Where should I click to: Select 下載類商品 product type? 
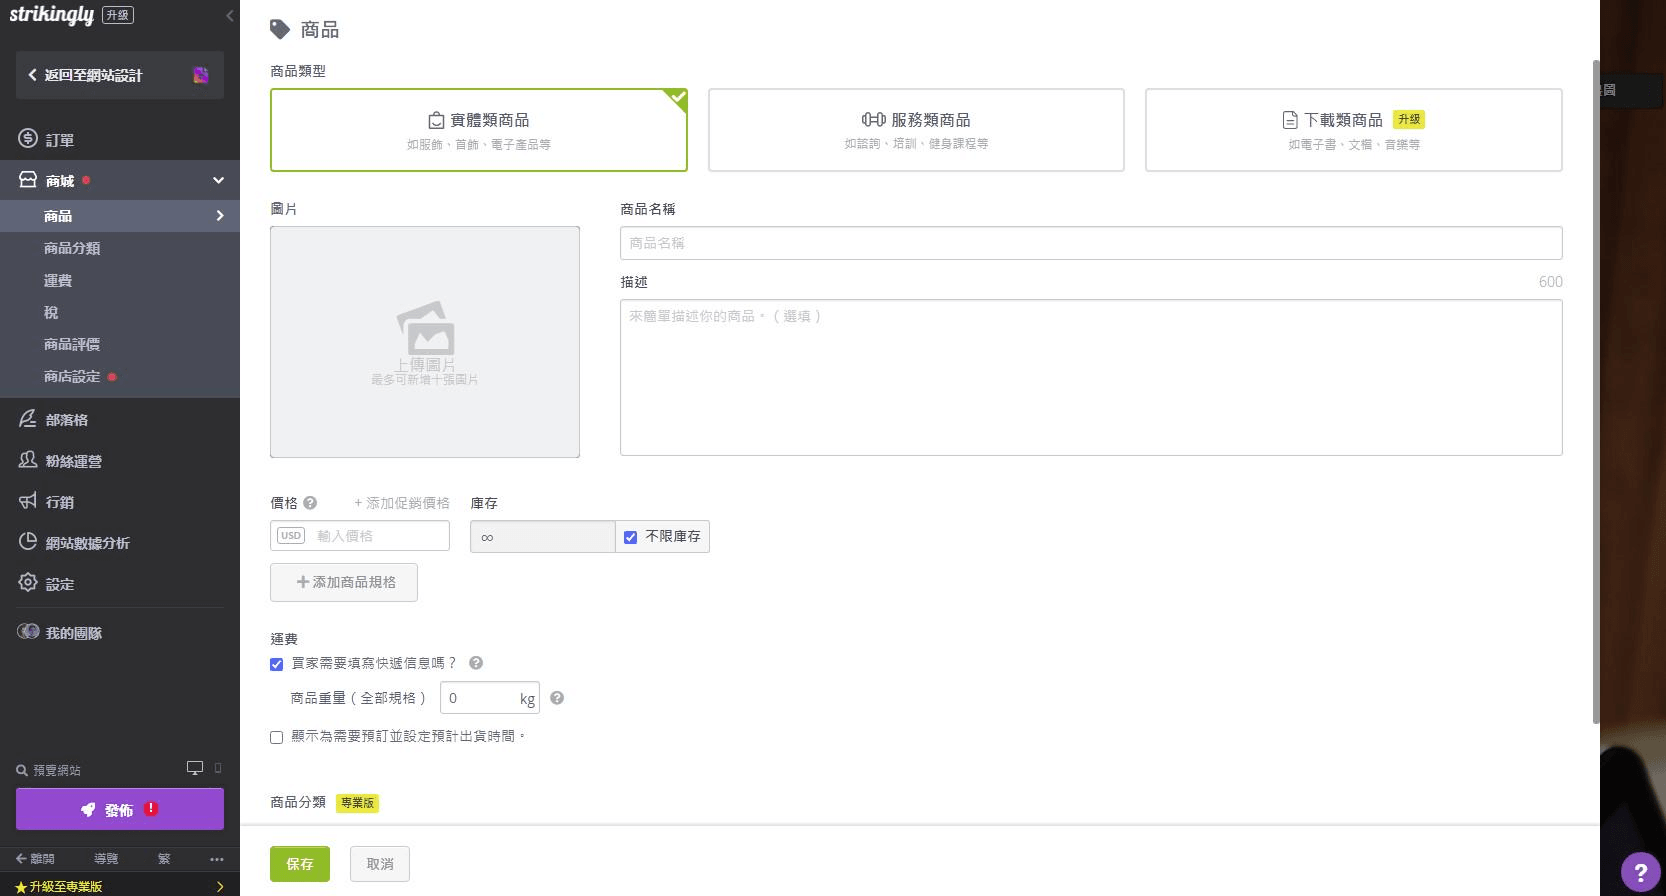[x=1354, y=130]
